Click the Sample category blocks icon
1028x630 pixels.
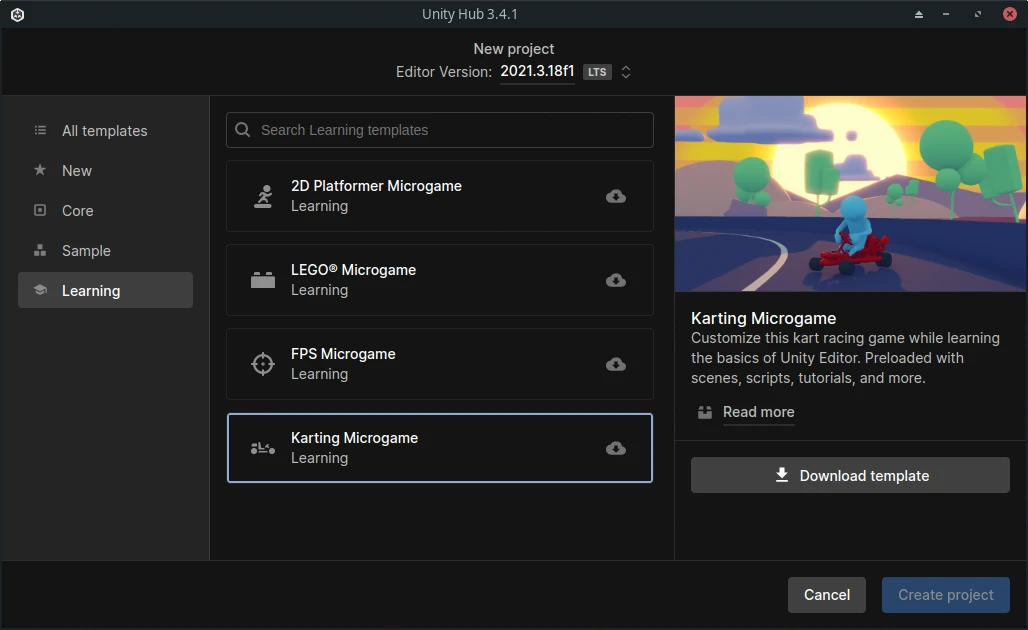(40, 250)
